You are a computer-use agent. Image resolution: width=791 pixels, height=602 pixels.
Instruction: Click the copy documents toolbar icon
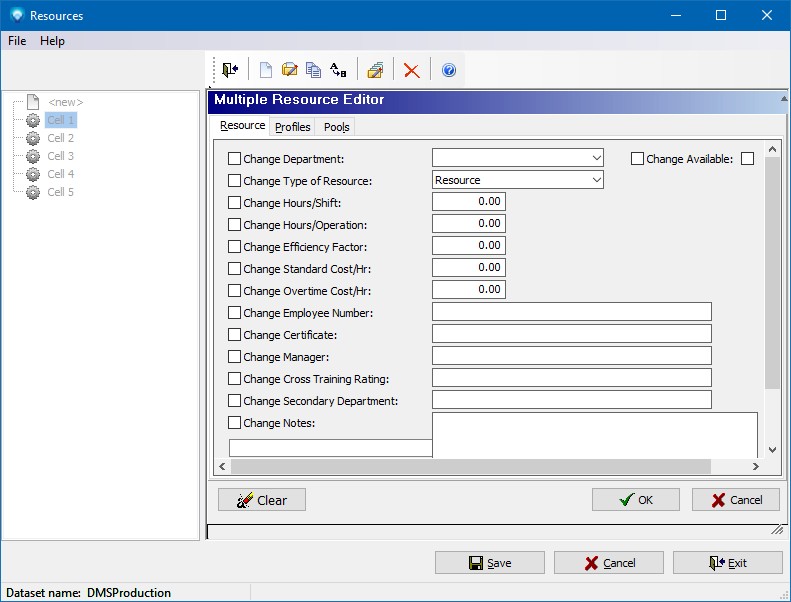point(314,70)
